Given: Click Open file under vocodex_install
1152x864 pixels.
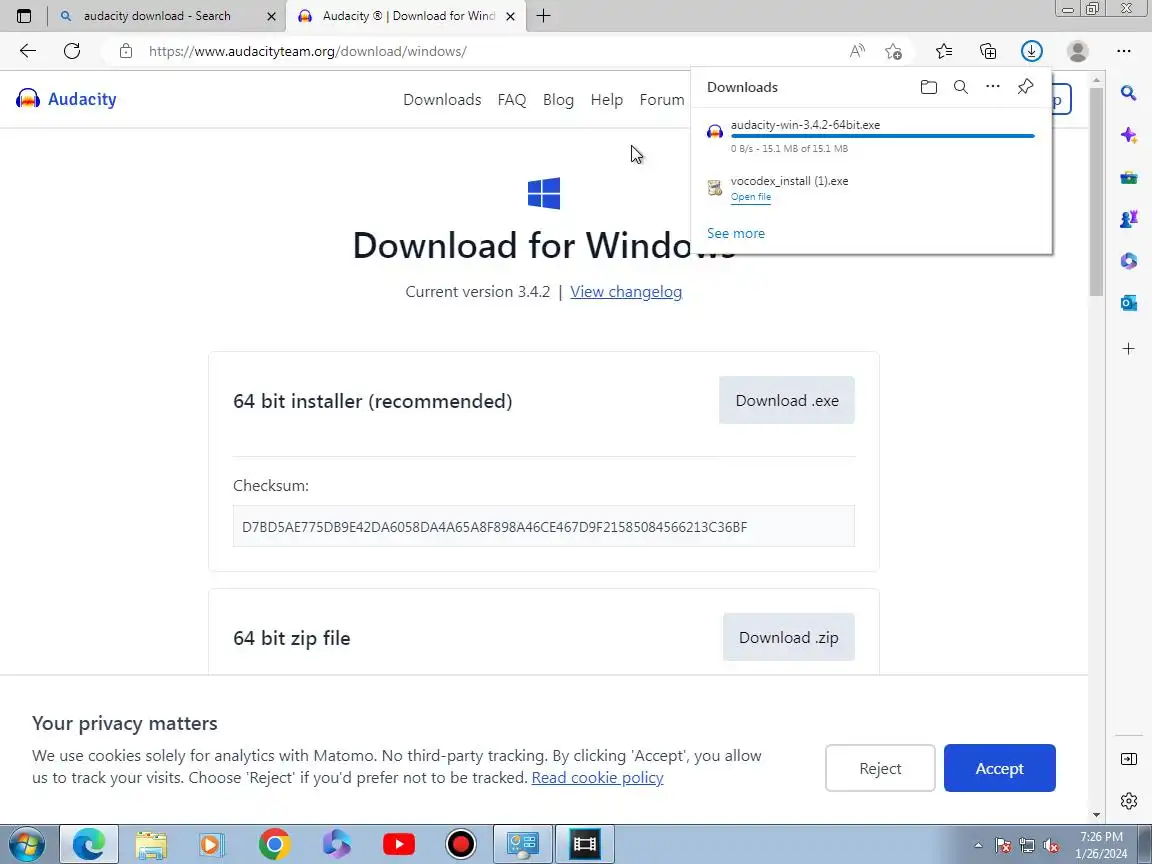Looking at the screenshot, I should coord(750,197).
